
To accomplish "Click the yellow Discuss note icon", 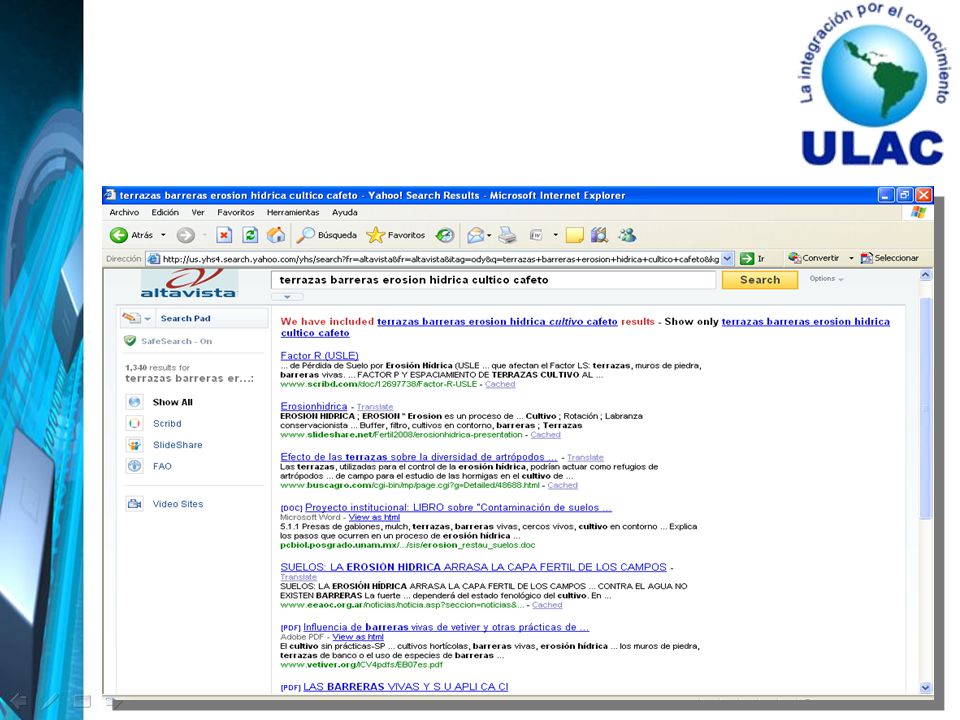I will 574,235.
